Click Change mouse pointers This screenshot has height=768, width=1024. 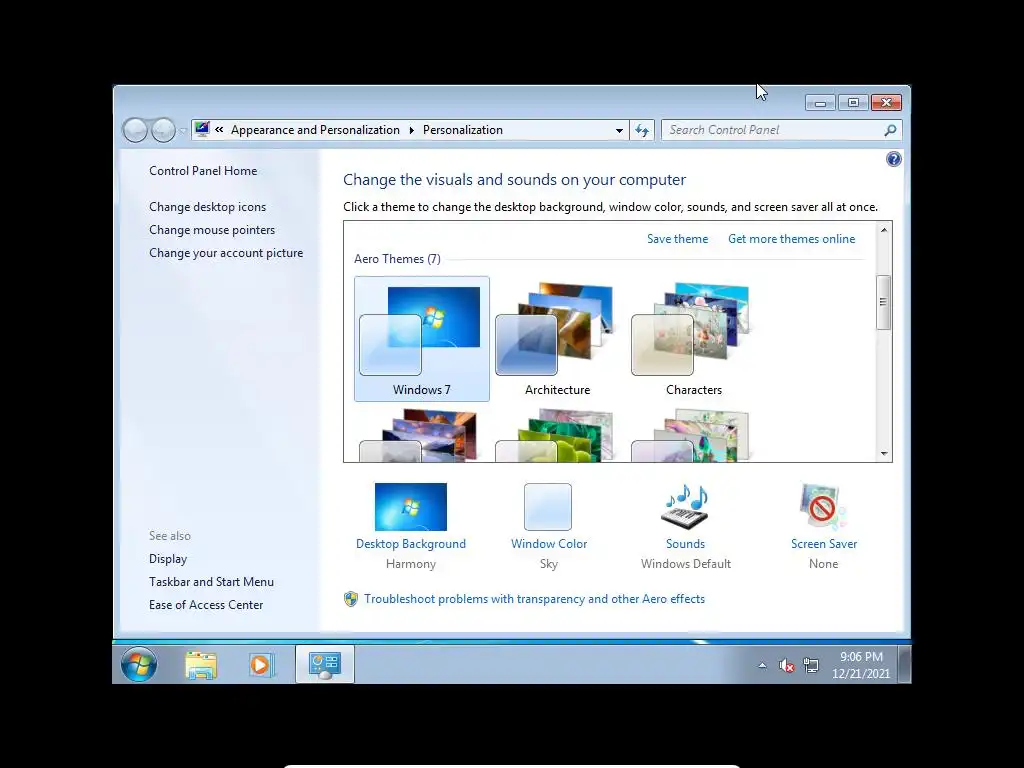click(212, 230)
